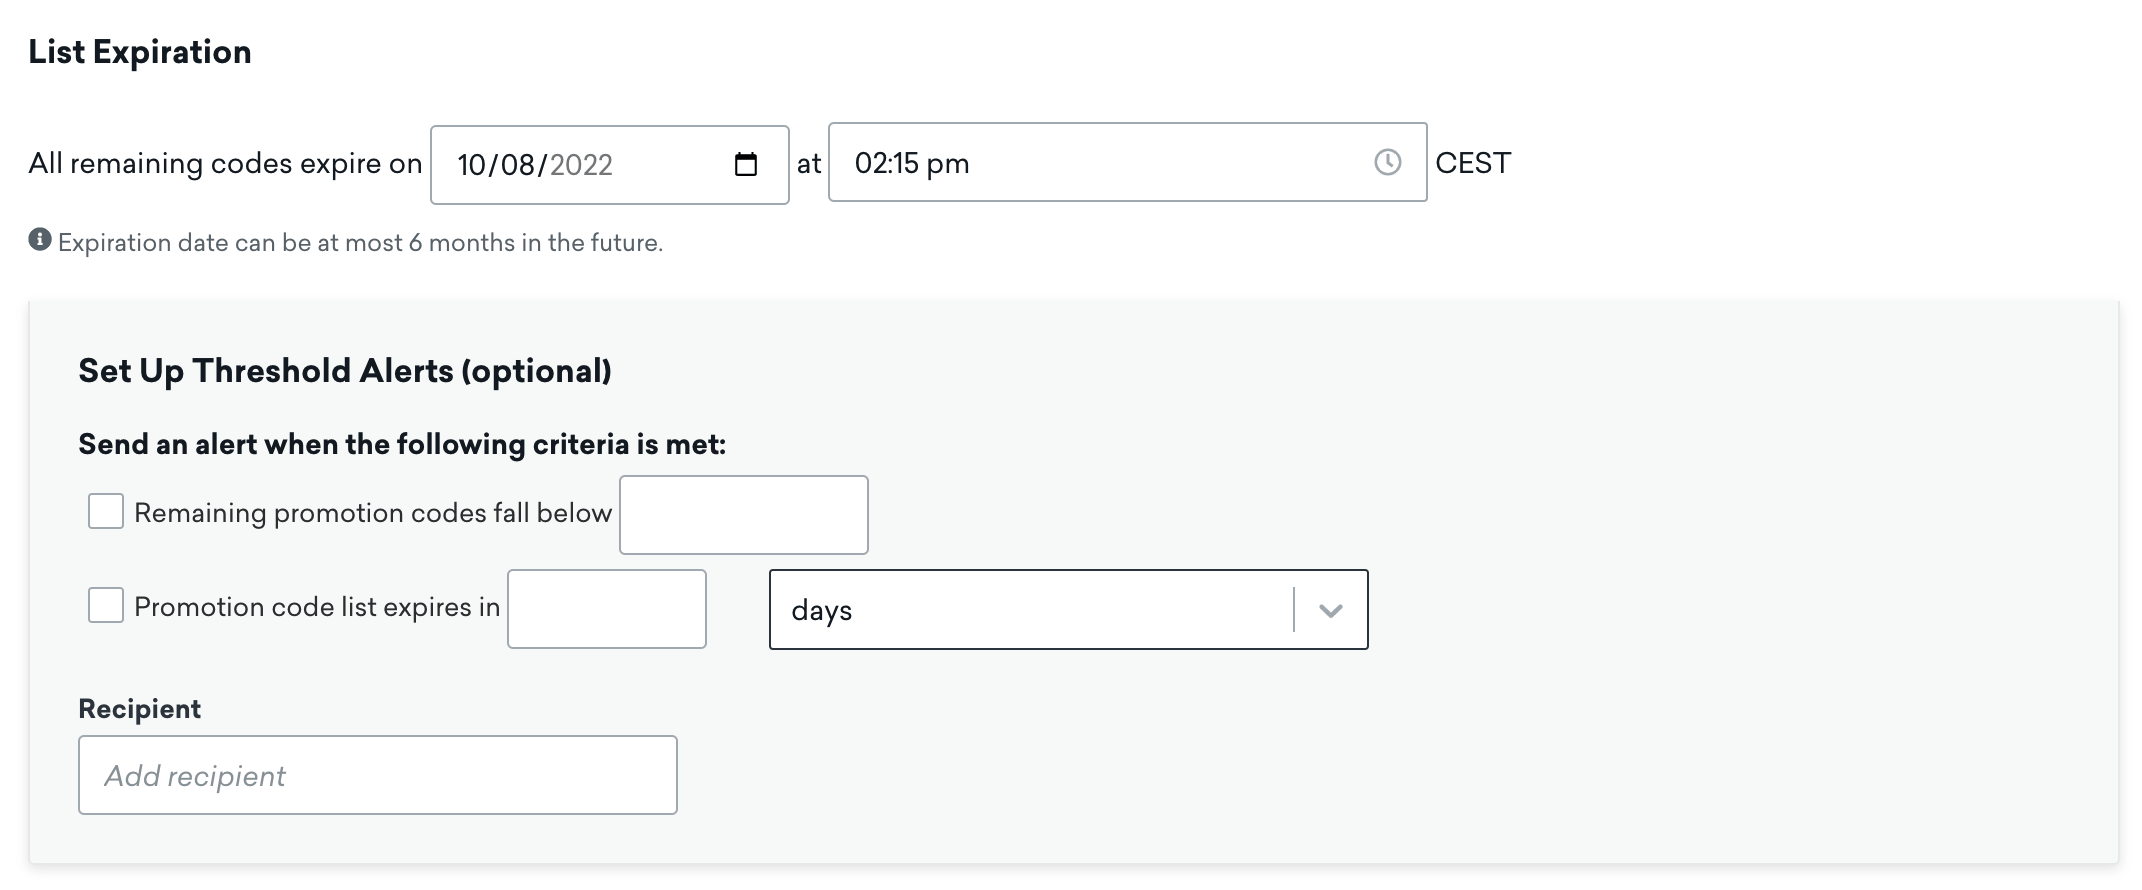
Task: Select the day "08" in expiration date
Action: pos(517,165)
